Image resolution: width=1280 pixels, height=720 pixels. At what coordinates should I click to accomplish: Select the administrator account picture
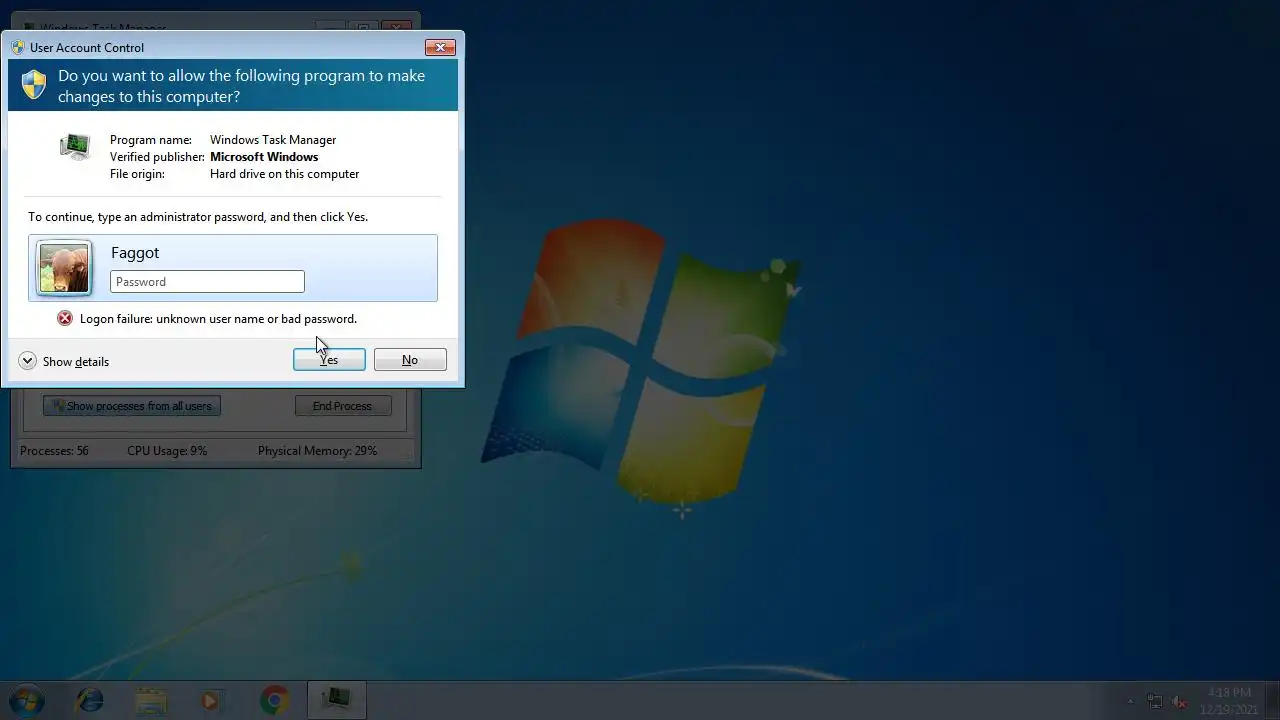[x=64, y=268]
